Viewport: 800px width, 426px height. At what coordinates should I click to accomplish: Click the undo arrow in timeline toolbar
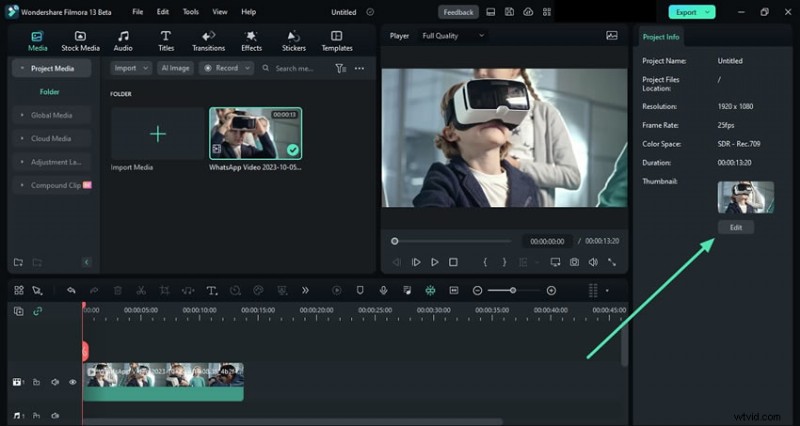tap(71, 290)
